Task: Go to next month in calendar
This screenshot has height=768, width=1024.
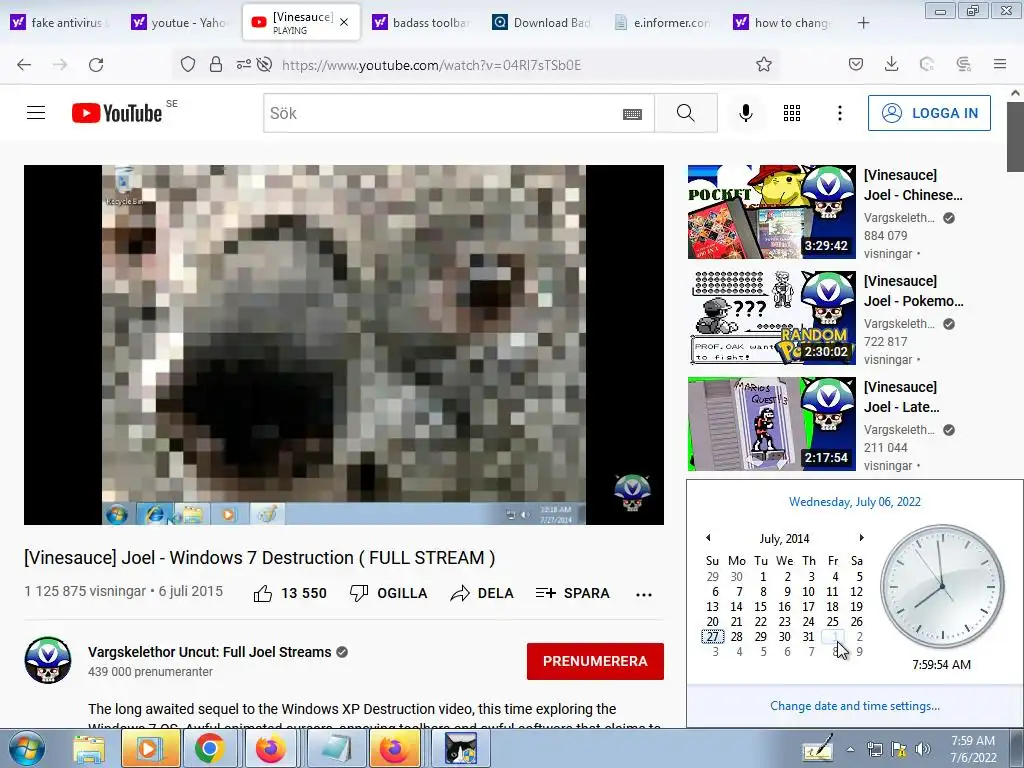Action: [861, 537]
